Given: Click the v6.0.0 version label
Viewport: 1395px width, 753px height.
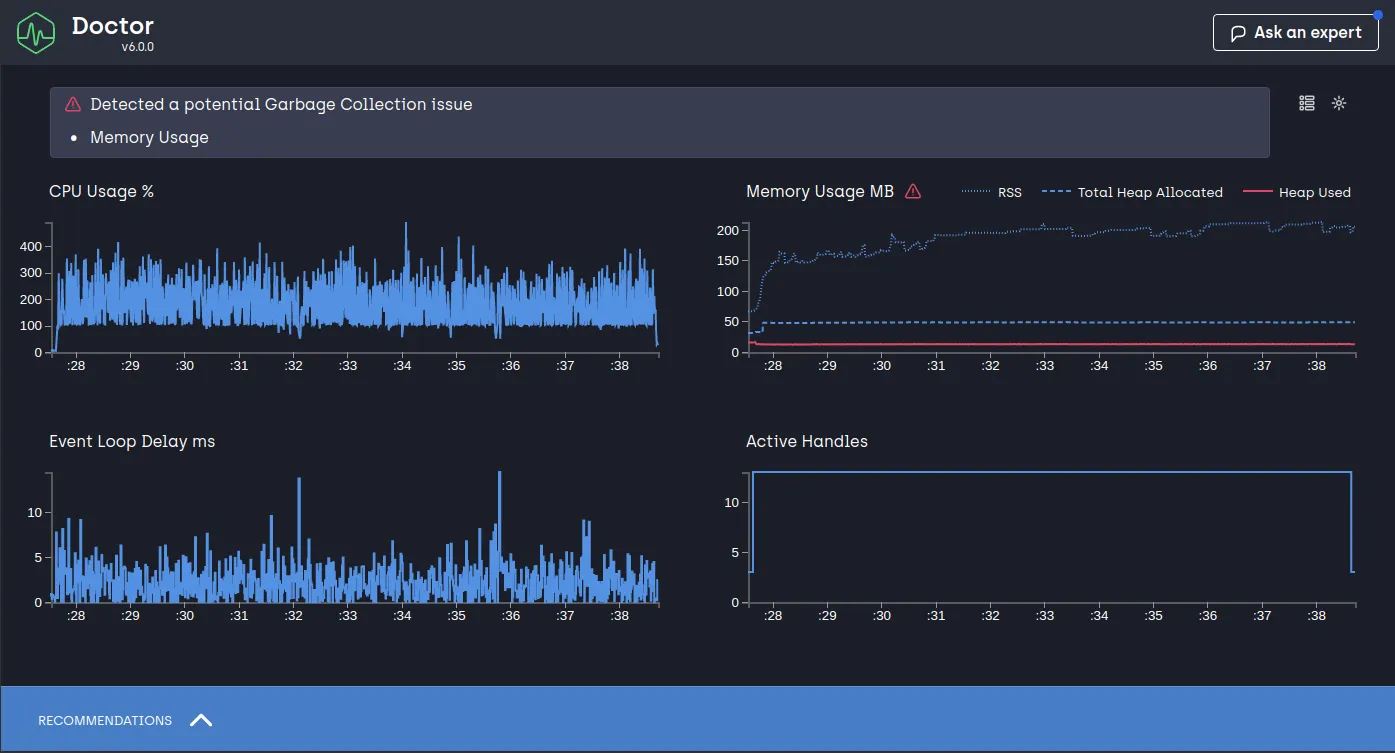Looking at the screenshot, I should pyautogui.click(x=137, y=47).
